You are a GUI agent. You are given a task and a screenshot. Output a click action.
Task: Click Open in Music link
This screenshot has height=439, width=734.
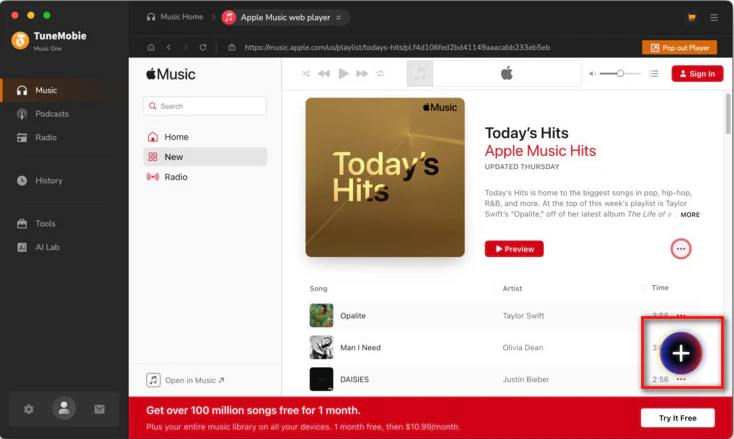(x=185, y=380)
